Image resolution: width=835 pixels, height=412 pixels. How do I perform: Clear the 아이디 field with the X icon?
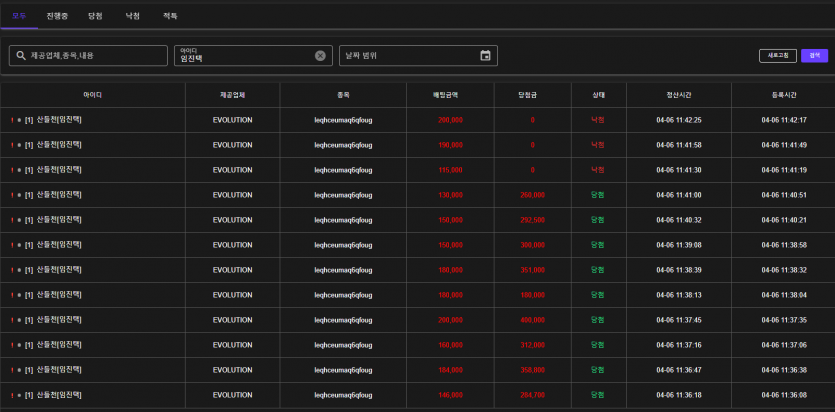coord(320,55)
